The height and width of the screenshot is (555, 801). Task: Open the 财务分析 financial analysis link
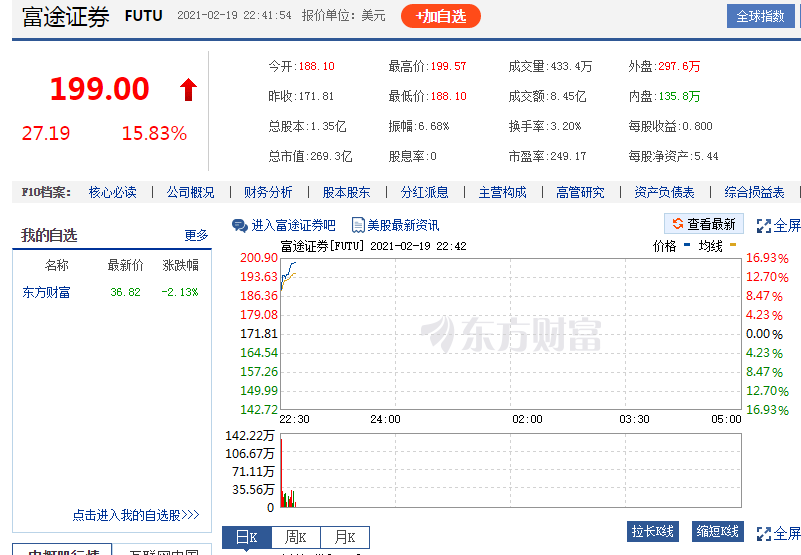coord(268,193)
